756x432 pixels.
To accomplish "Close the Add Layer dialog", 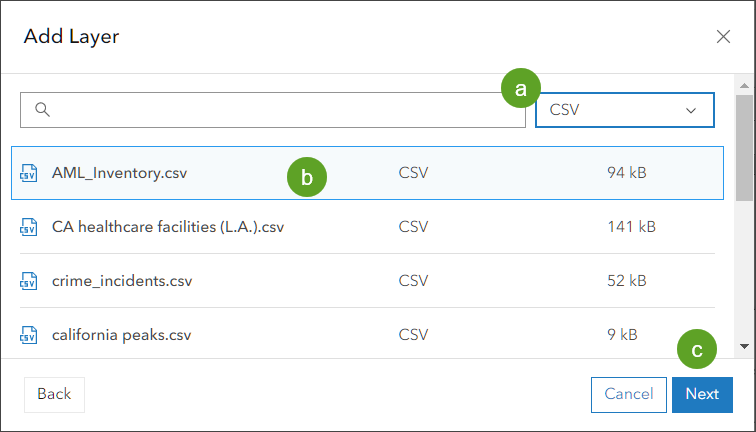I will pos(724,37).
